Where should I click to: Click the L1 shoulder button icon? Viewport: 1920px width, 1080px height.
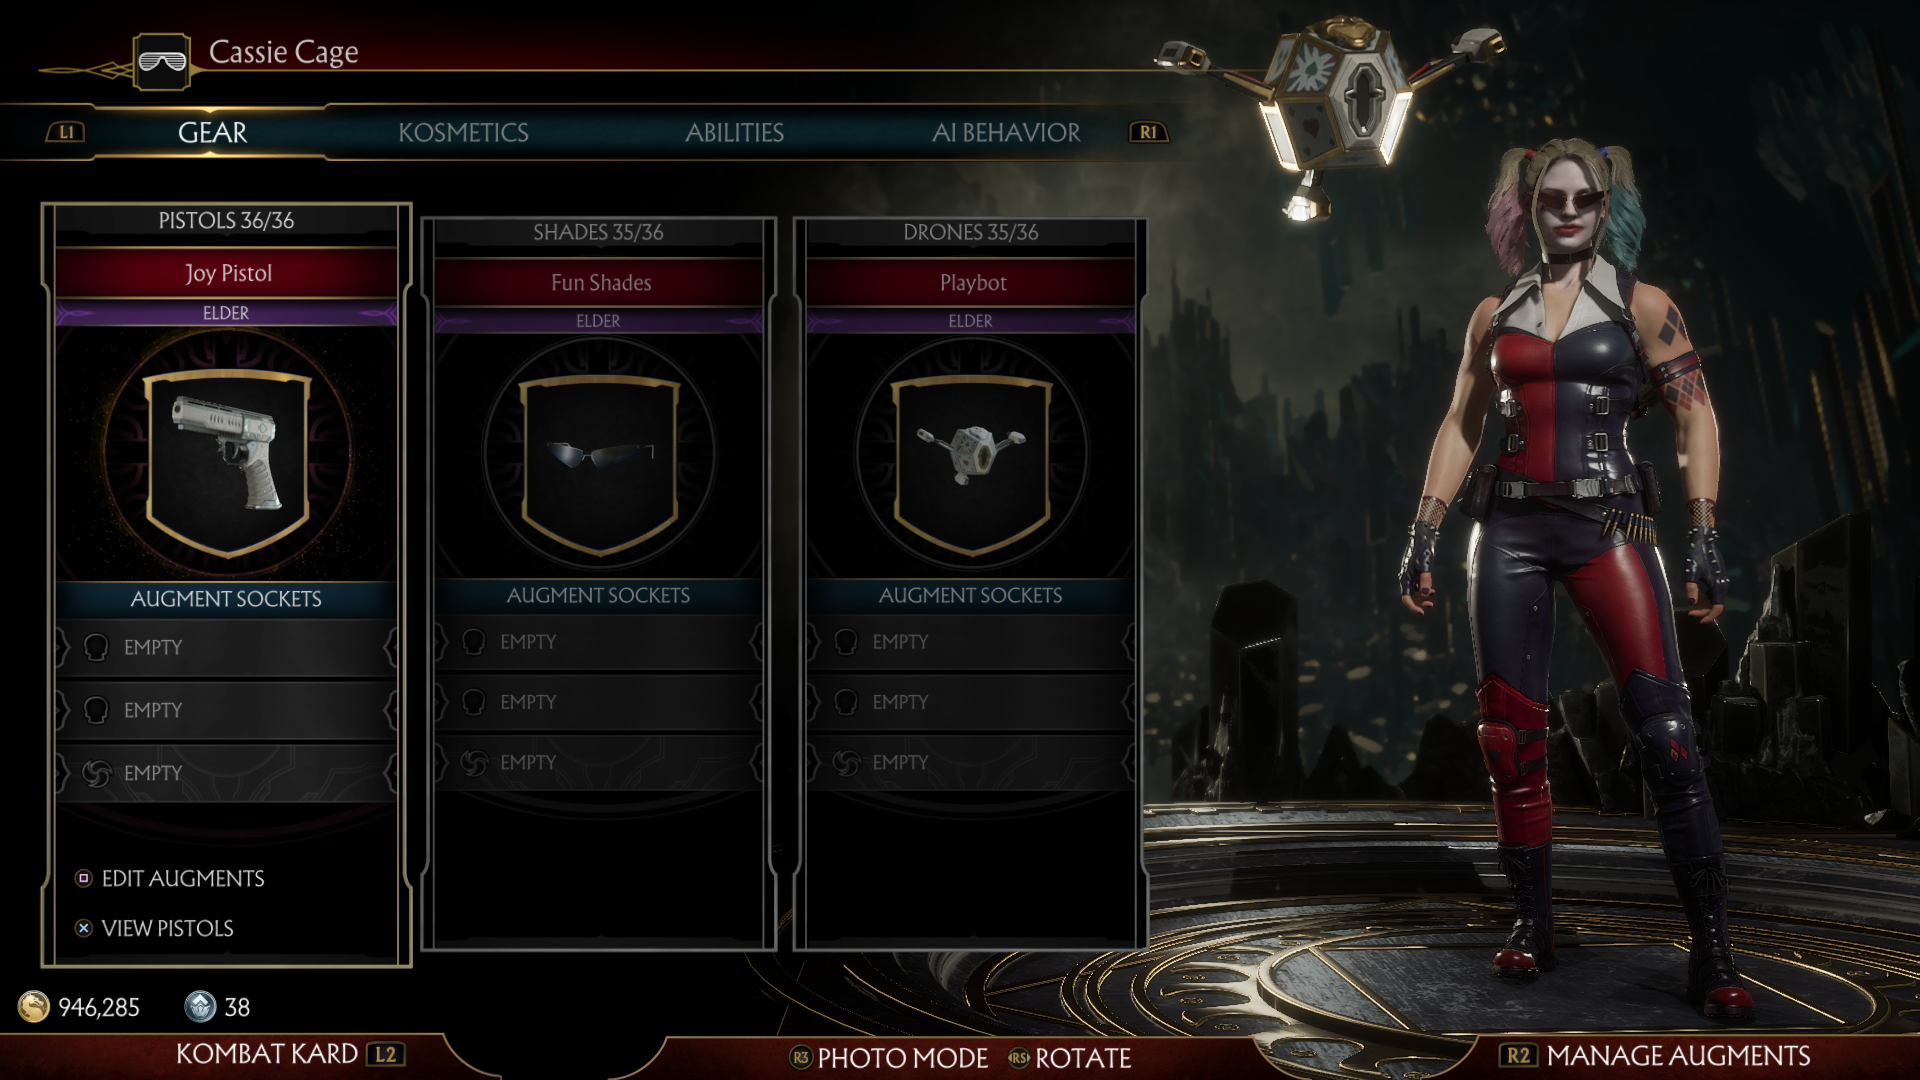pyautogui.click(x=66, y=132)
